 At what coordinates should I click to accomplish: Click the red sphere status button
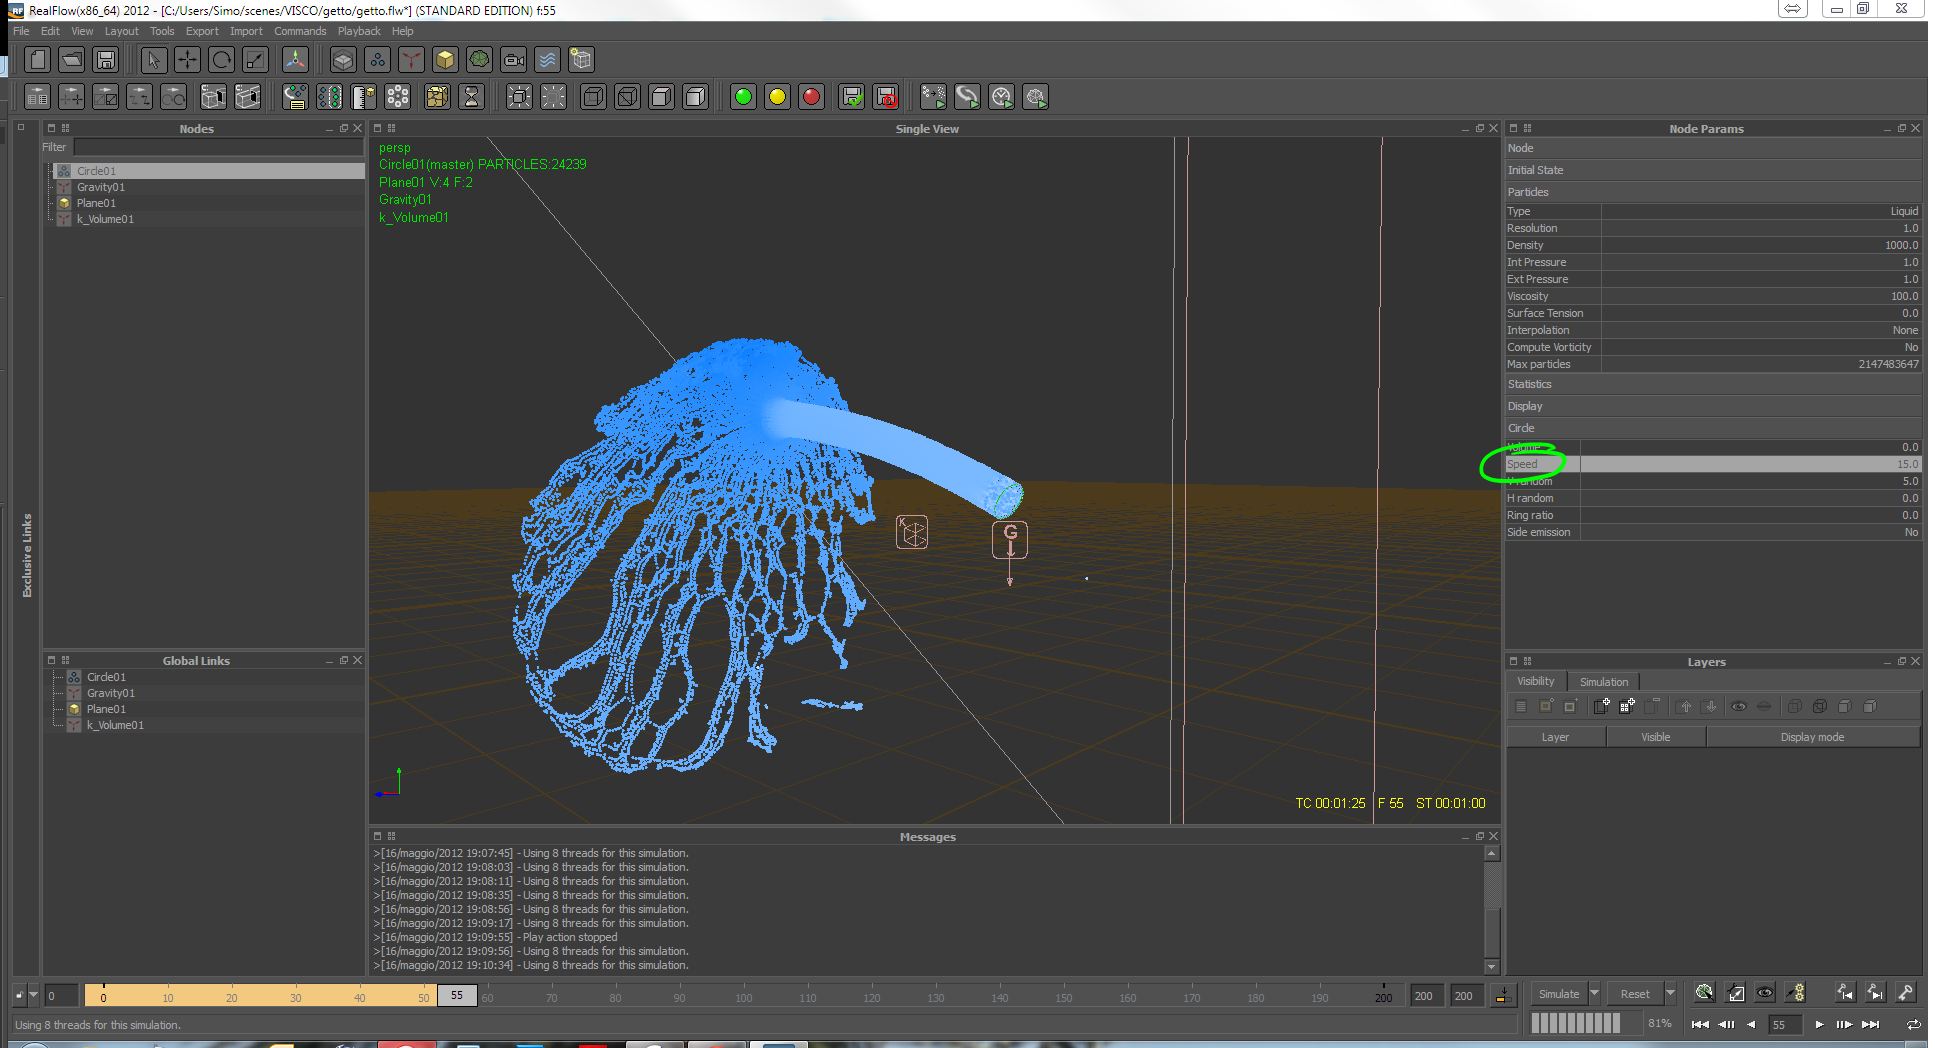point(811,97)
